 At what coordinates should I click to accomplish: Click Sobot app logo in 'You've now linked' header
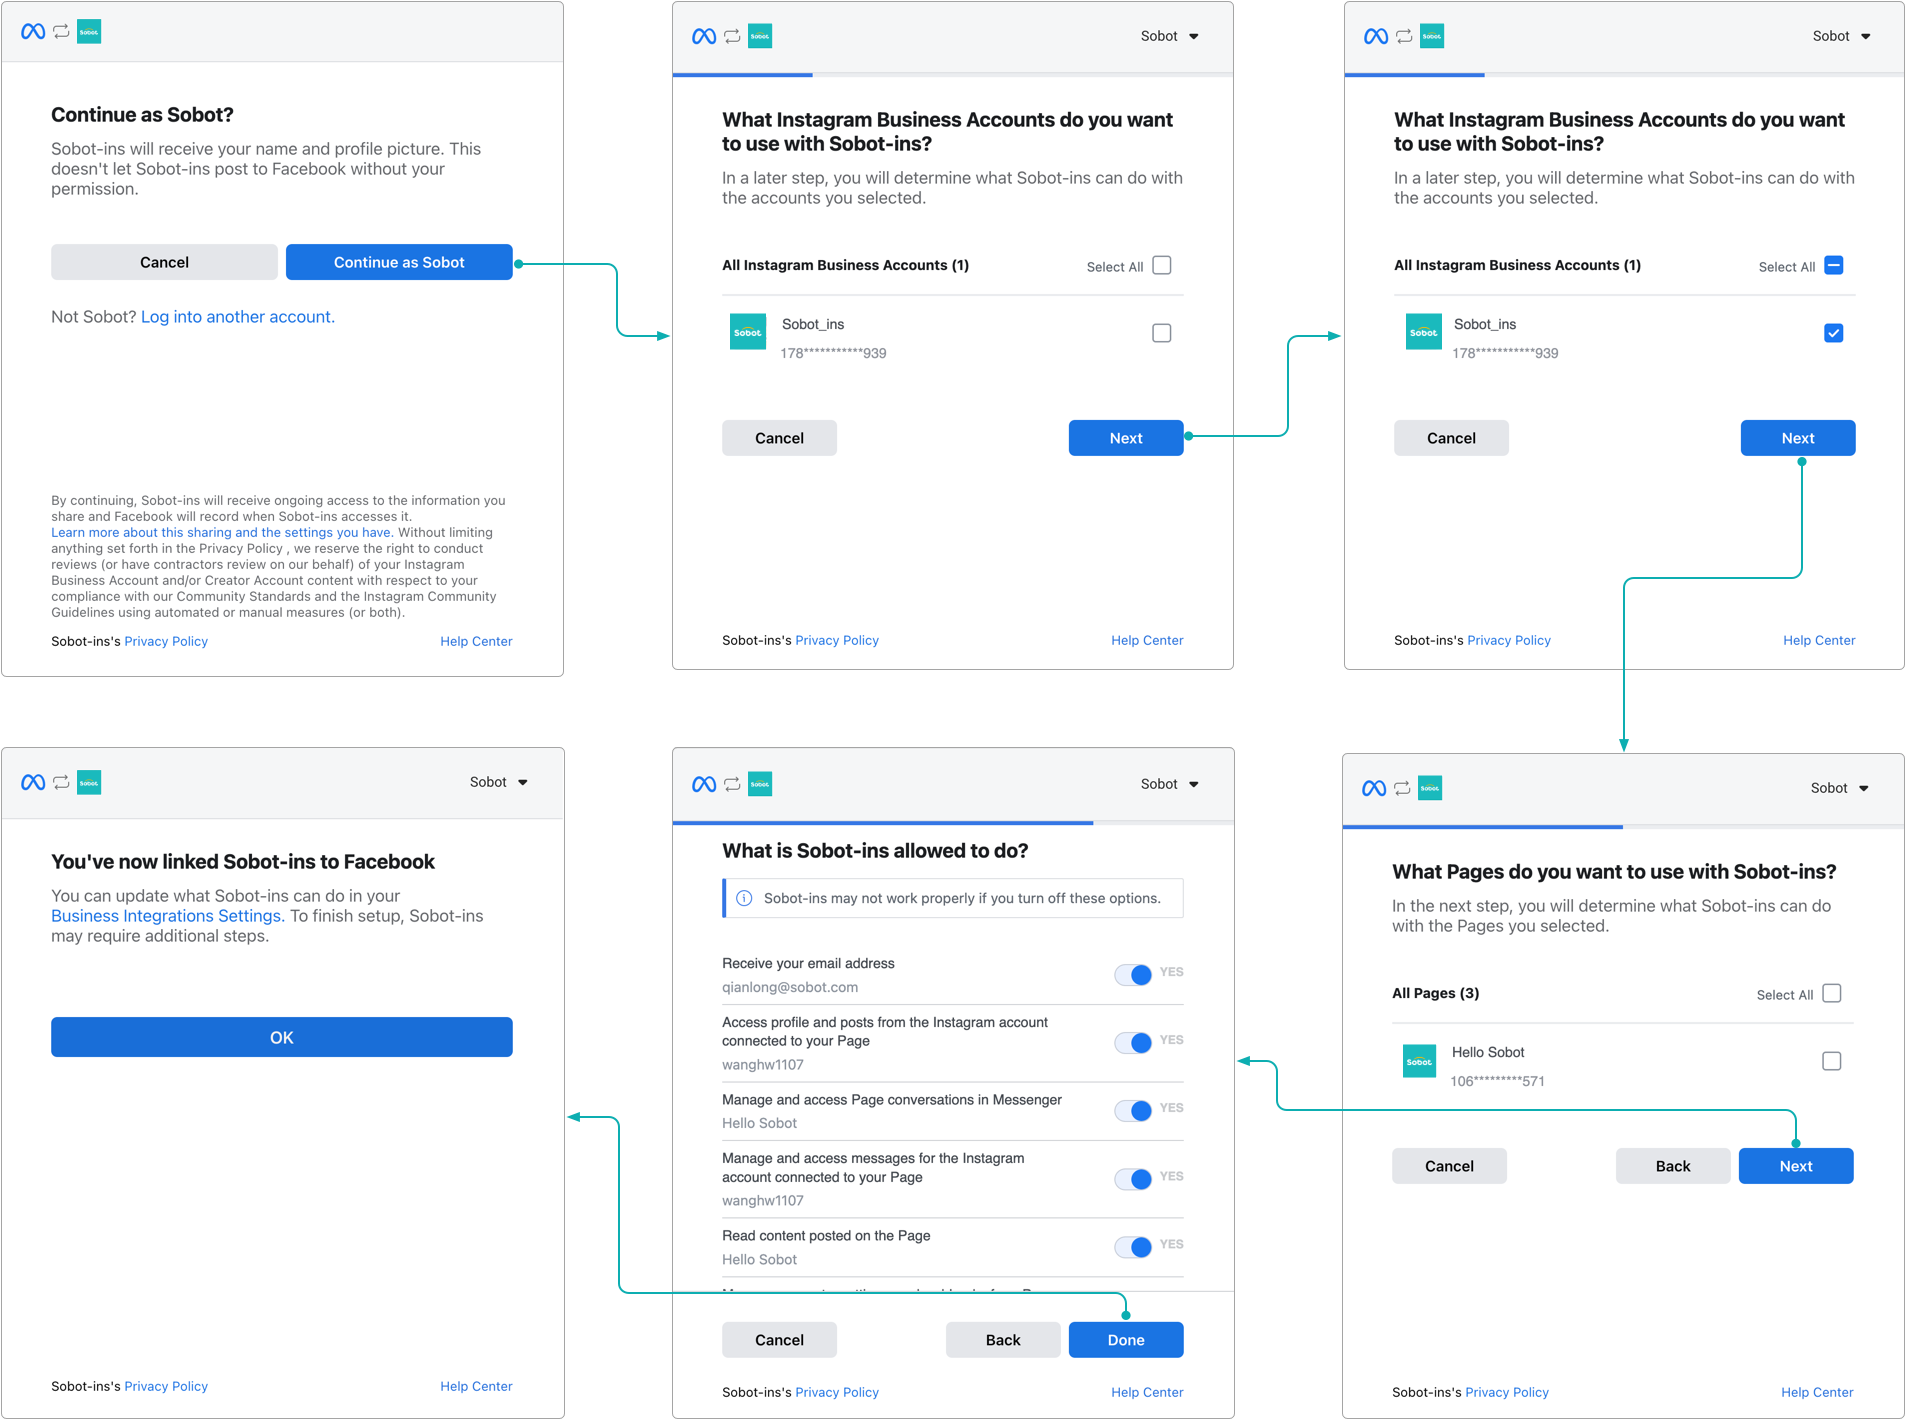pyautogui.click(x=89, y=782)
